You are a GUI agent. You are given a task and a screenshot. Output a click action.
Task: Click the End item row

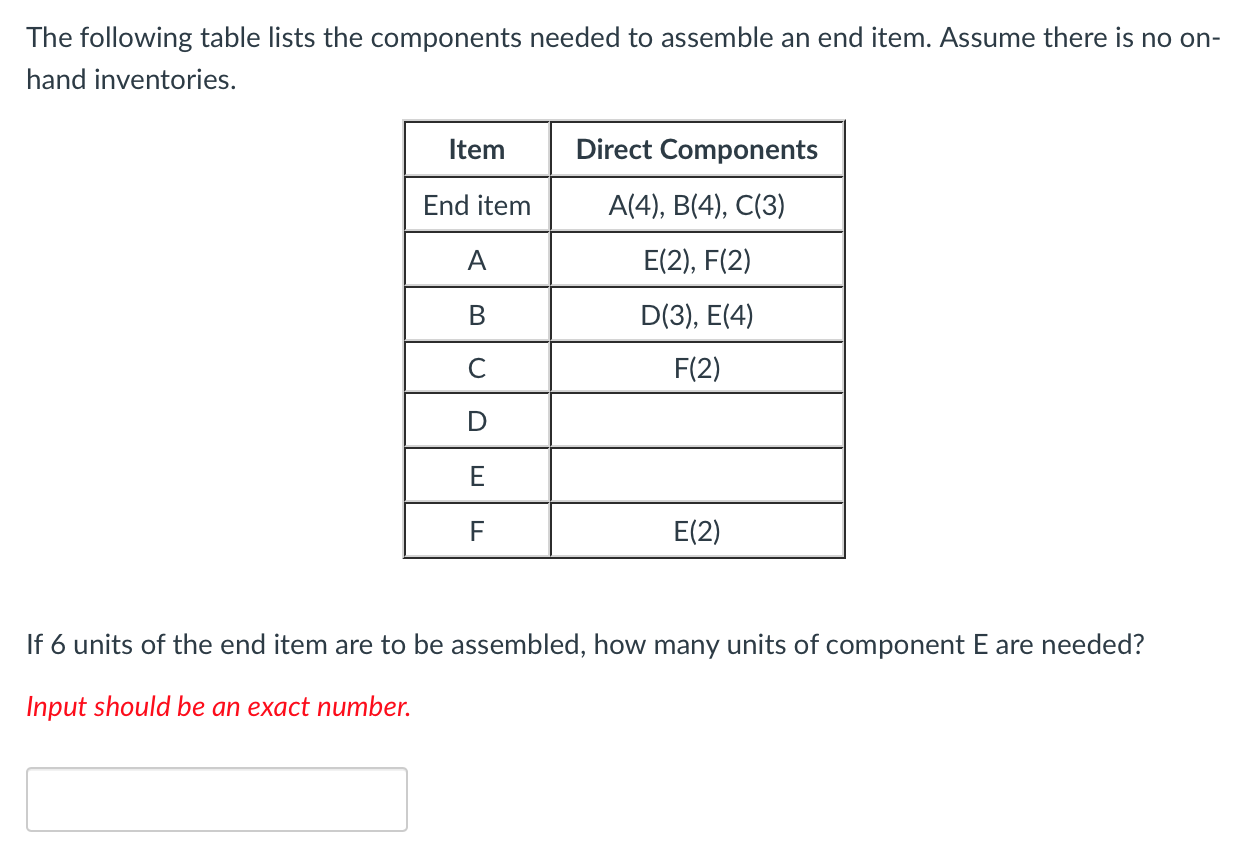(x=476, y=205)
